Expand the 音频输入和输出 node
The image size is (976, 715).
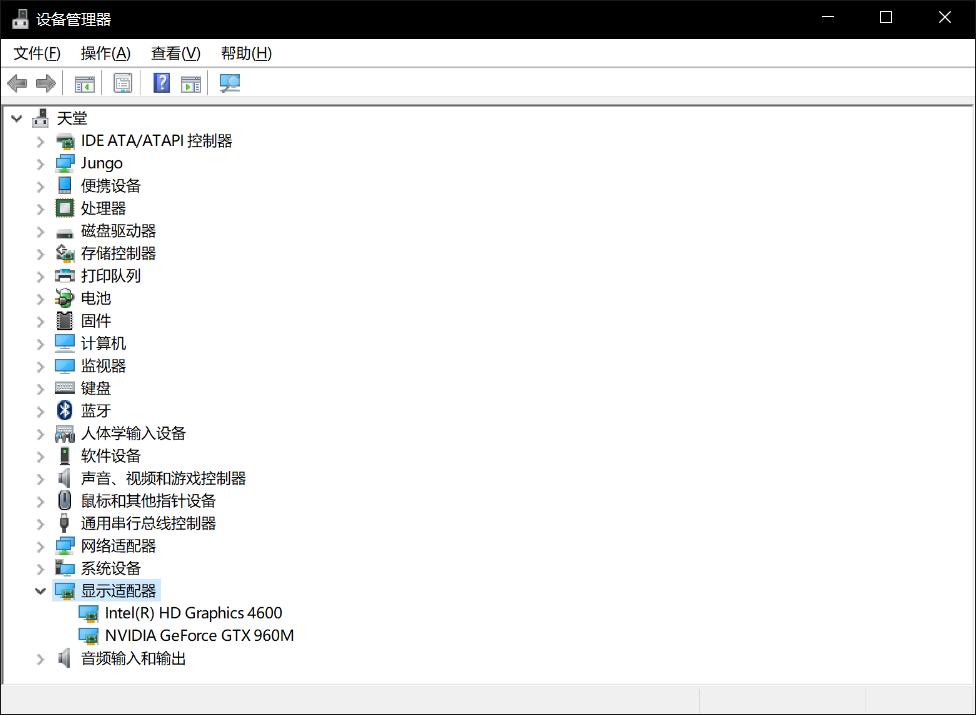(x=40, y=659)
